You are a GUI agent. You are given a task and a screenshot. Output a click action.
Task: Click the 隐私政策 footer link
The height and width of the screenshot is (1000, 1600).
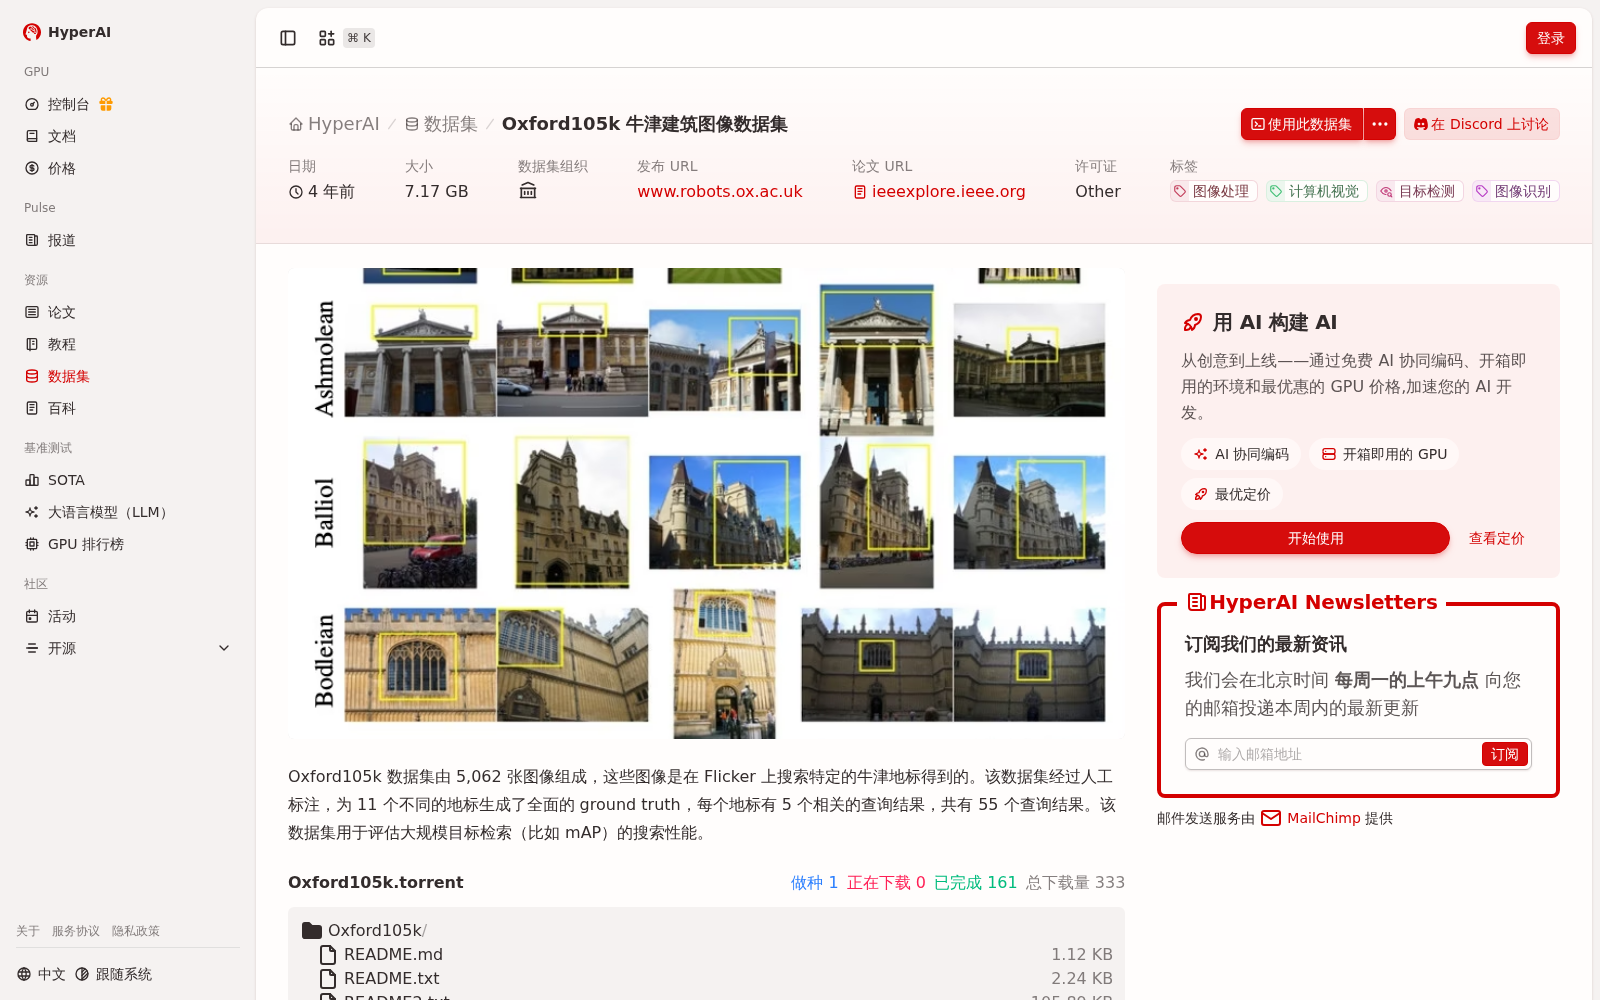tap(136, 931)
